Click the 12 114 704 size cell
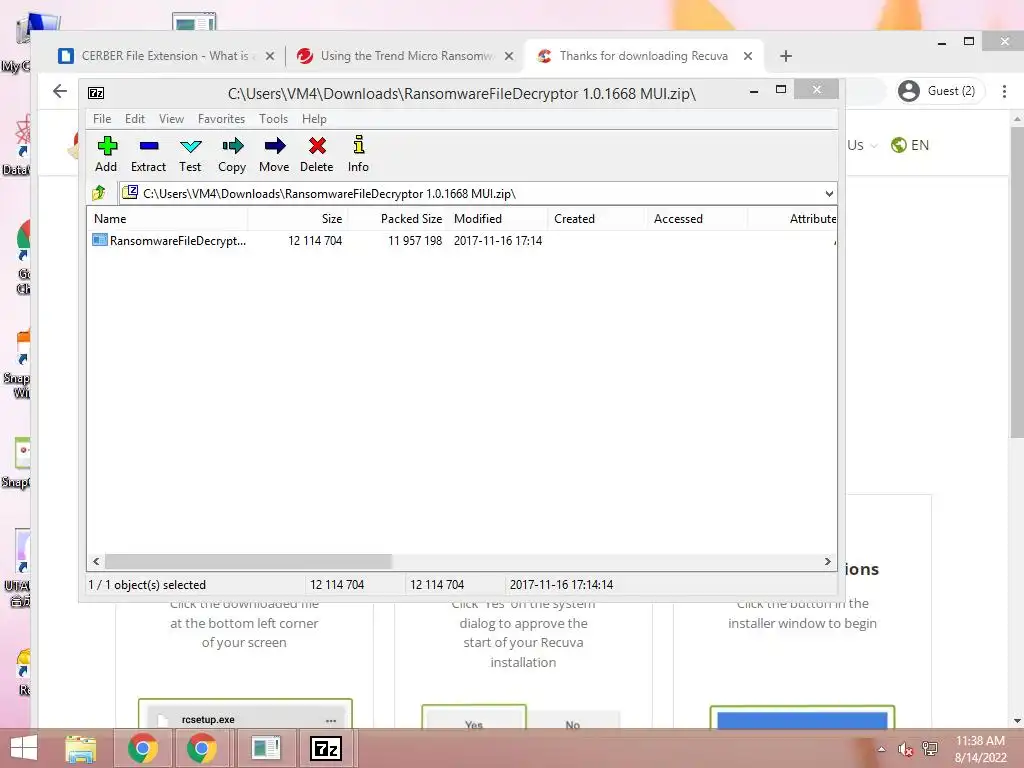This screenshot has height=768, width=1024. point(315,240)
